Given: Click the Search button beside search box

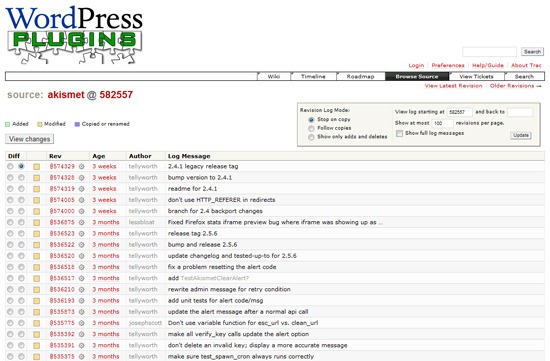Looking at the screenshot, I should pos(532,52).
